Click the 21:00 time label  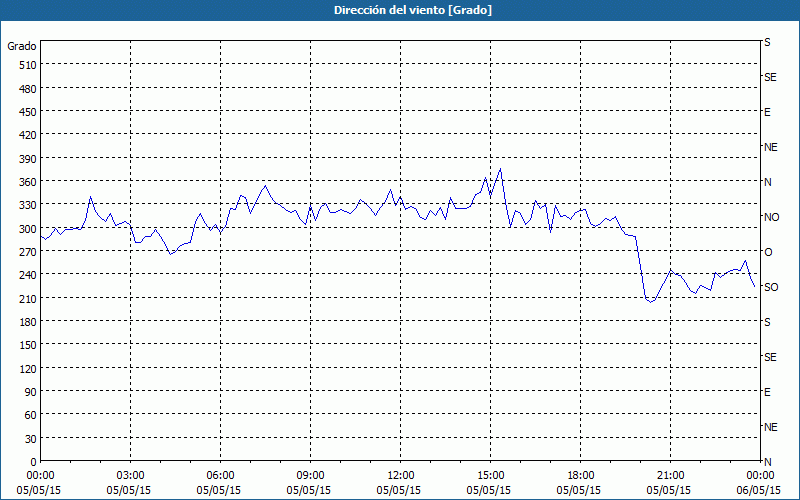670,476
